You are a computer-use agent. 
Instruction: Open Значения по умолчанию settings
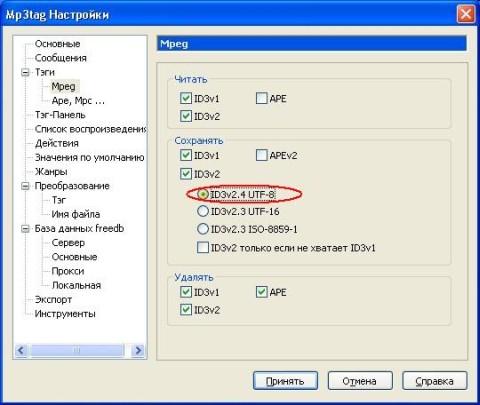coord(90,157)
